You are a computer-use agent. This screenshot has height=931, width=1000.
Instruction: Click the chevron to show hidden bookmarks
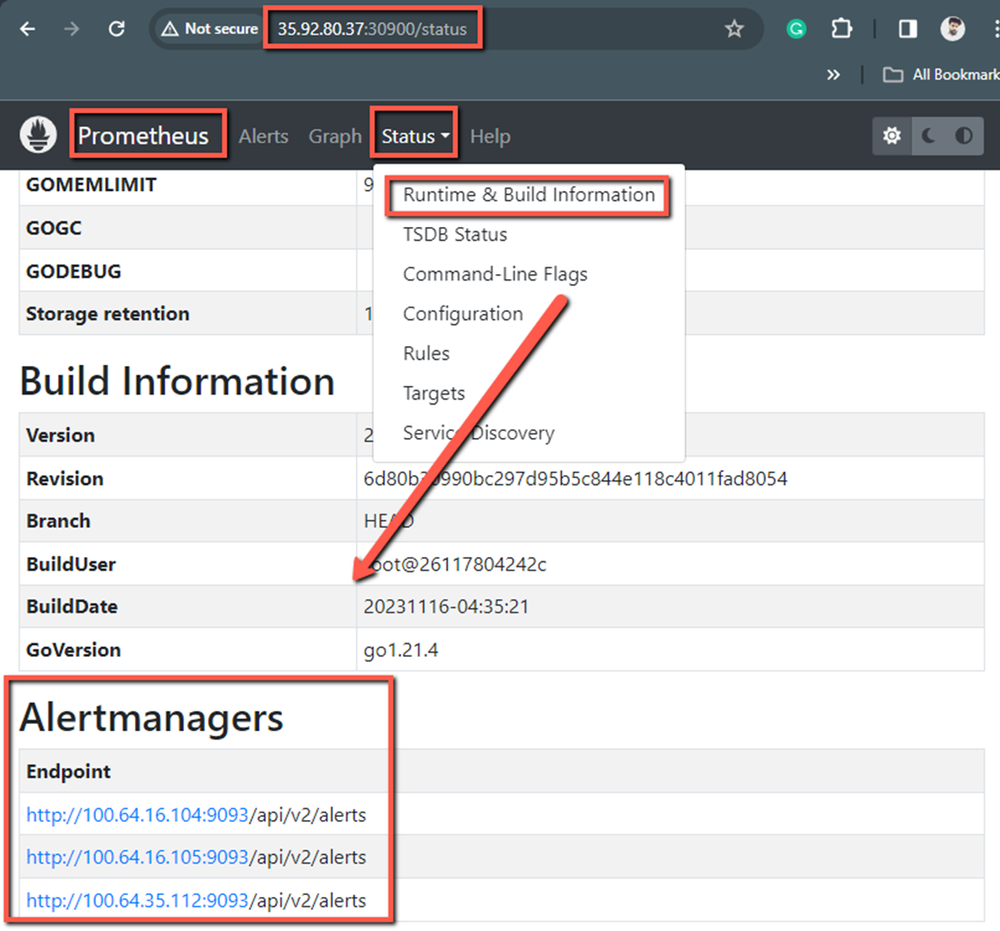pyautogui.click(x=833, y=74)
